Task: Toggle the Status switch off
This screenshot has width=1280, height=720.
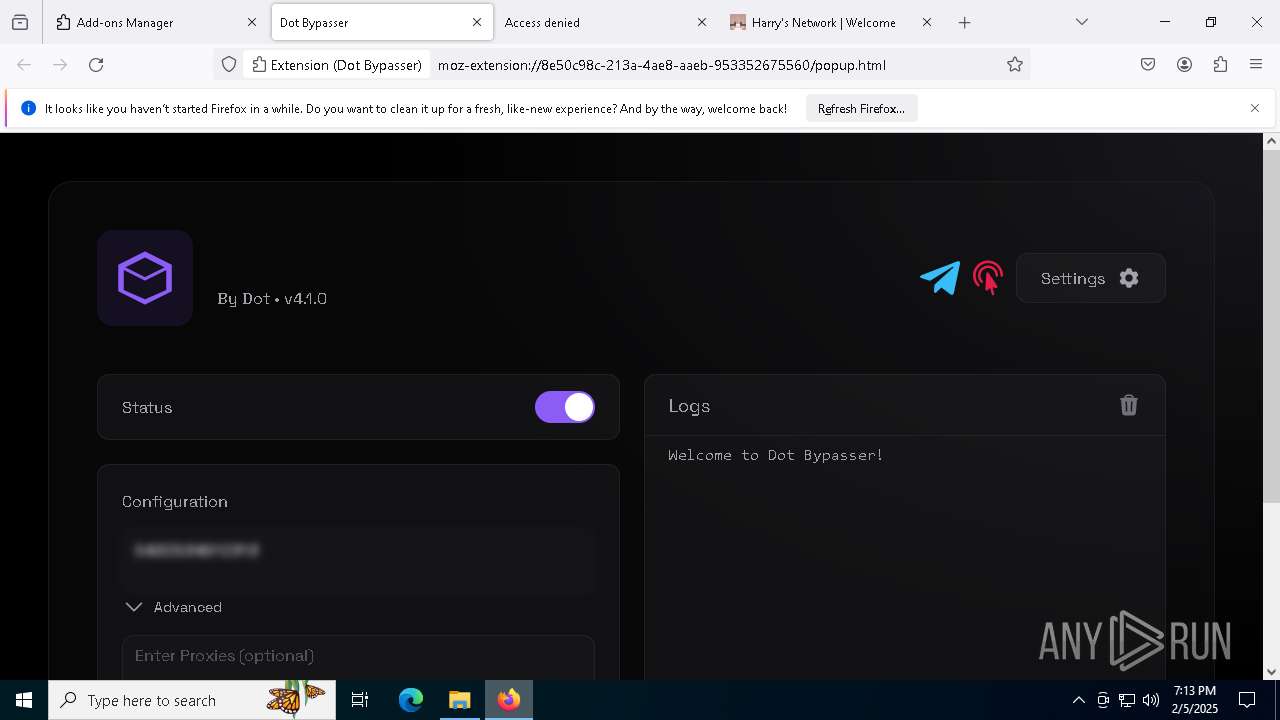Action: pyautogui.click(x=565, y=407)
